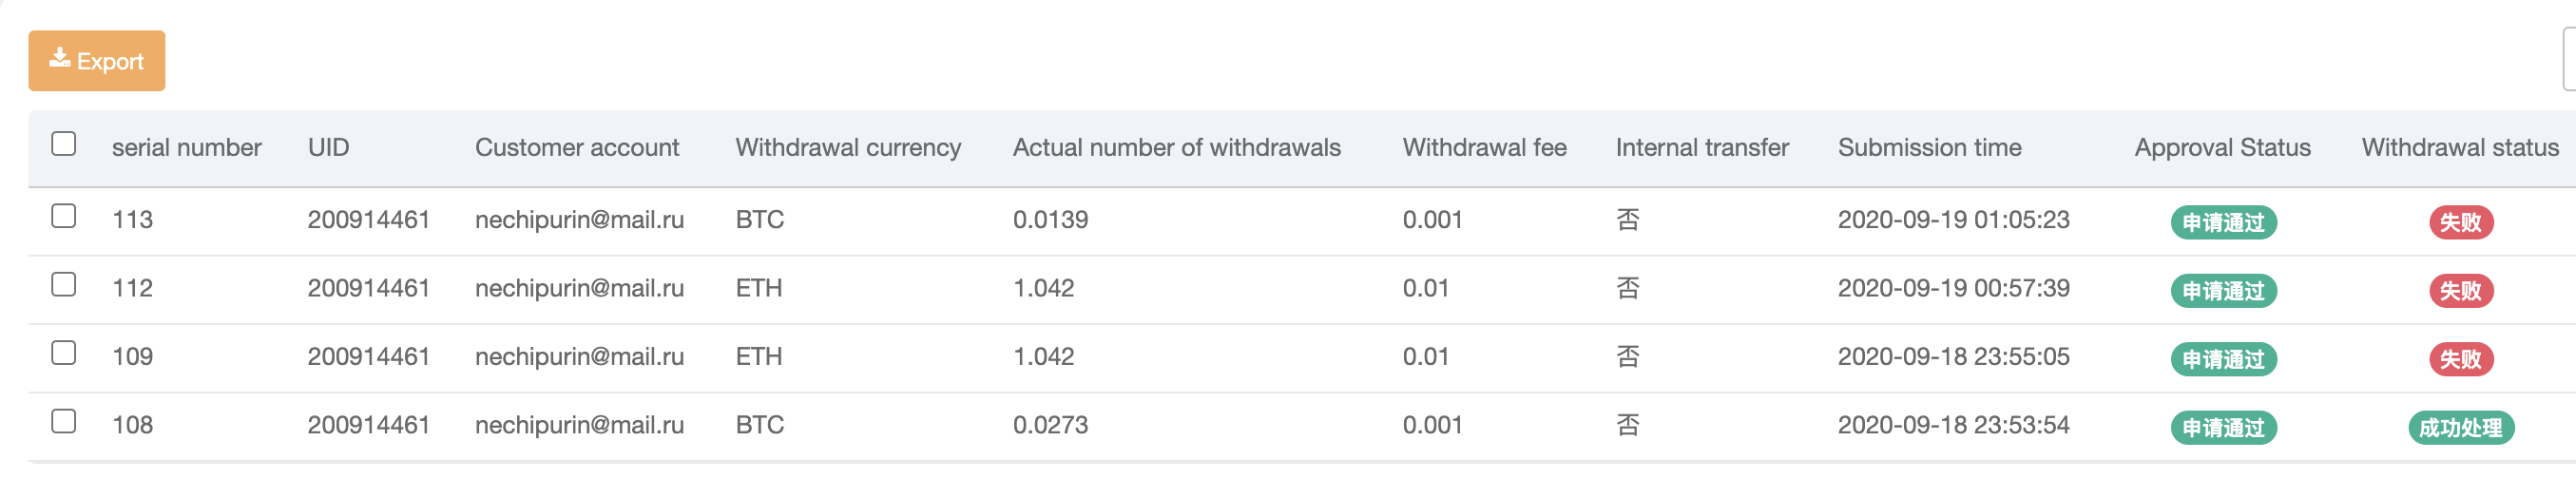This screenshot has width=2576, height=479.
Task: Click the 2020-09-19 01:05:23 submission time
Action: click(1953, 220)
